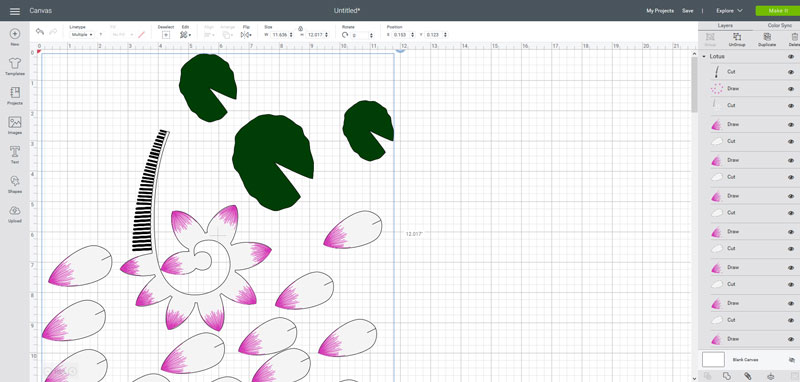Screen dimensions: 800x382
Task: Open the Projects panel in the sidebar
Action: coord(15,96)
